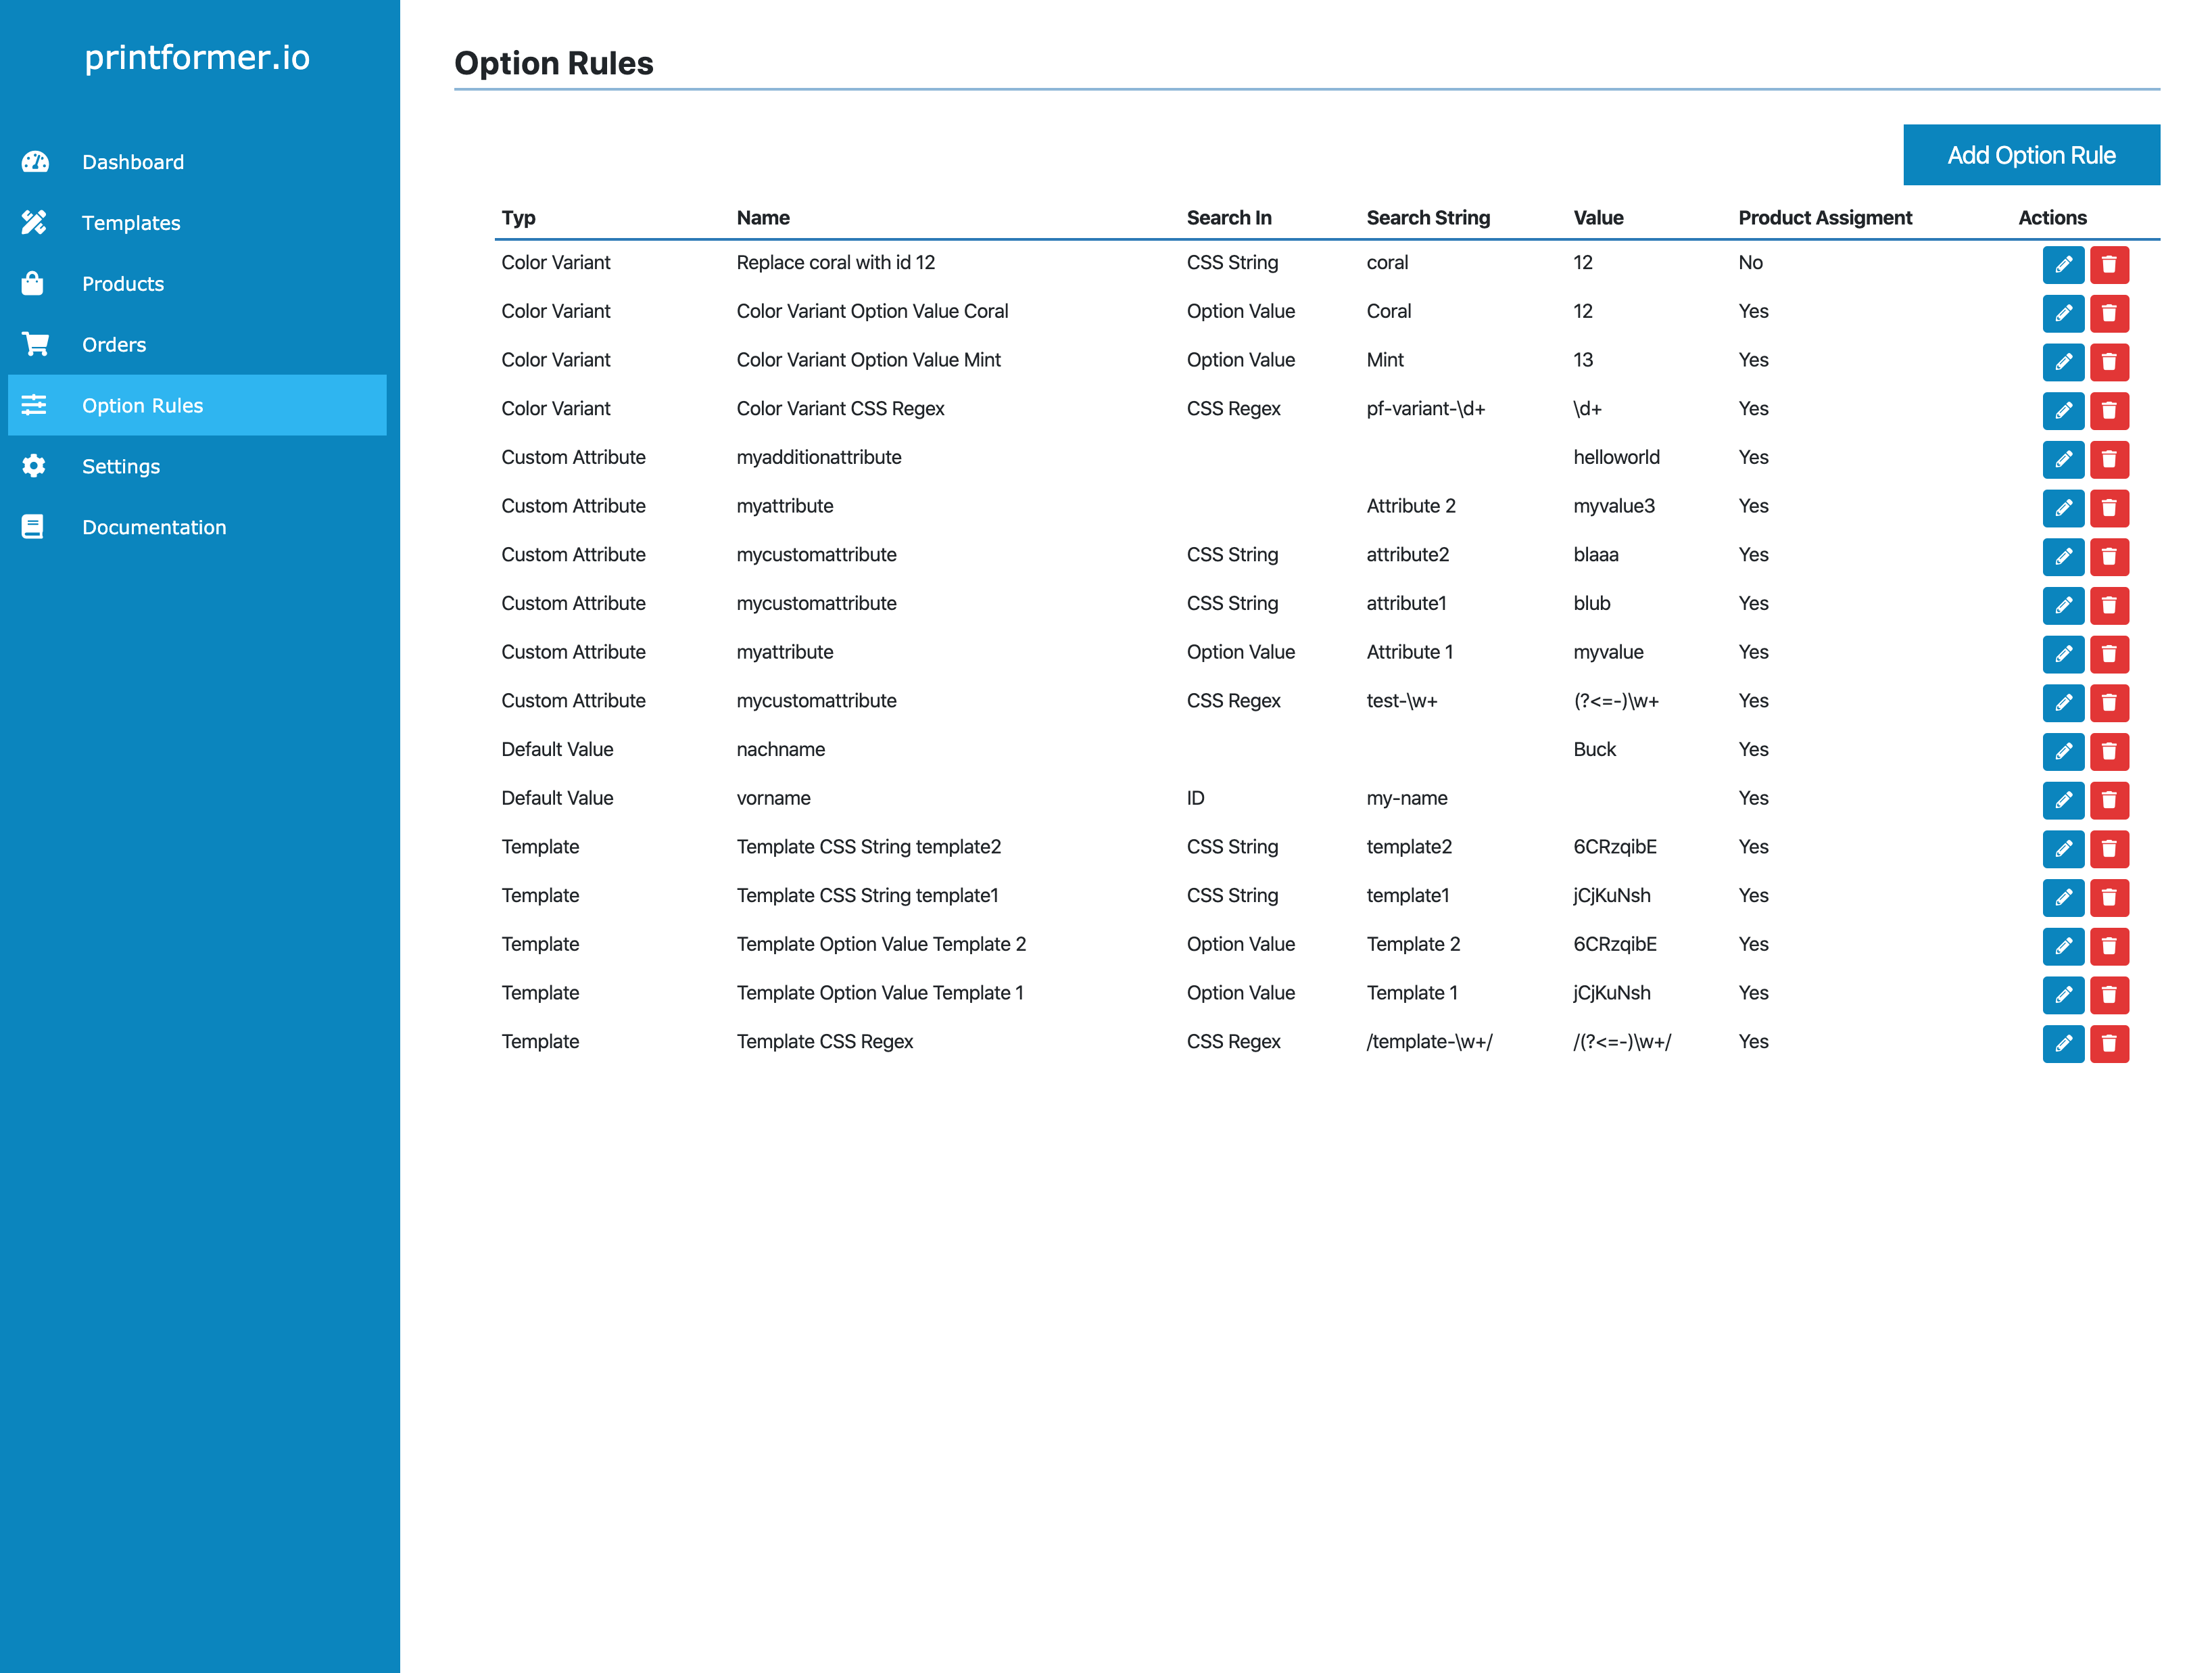Click the Orders shopping cart icon

[35, 345]
